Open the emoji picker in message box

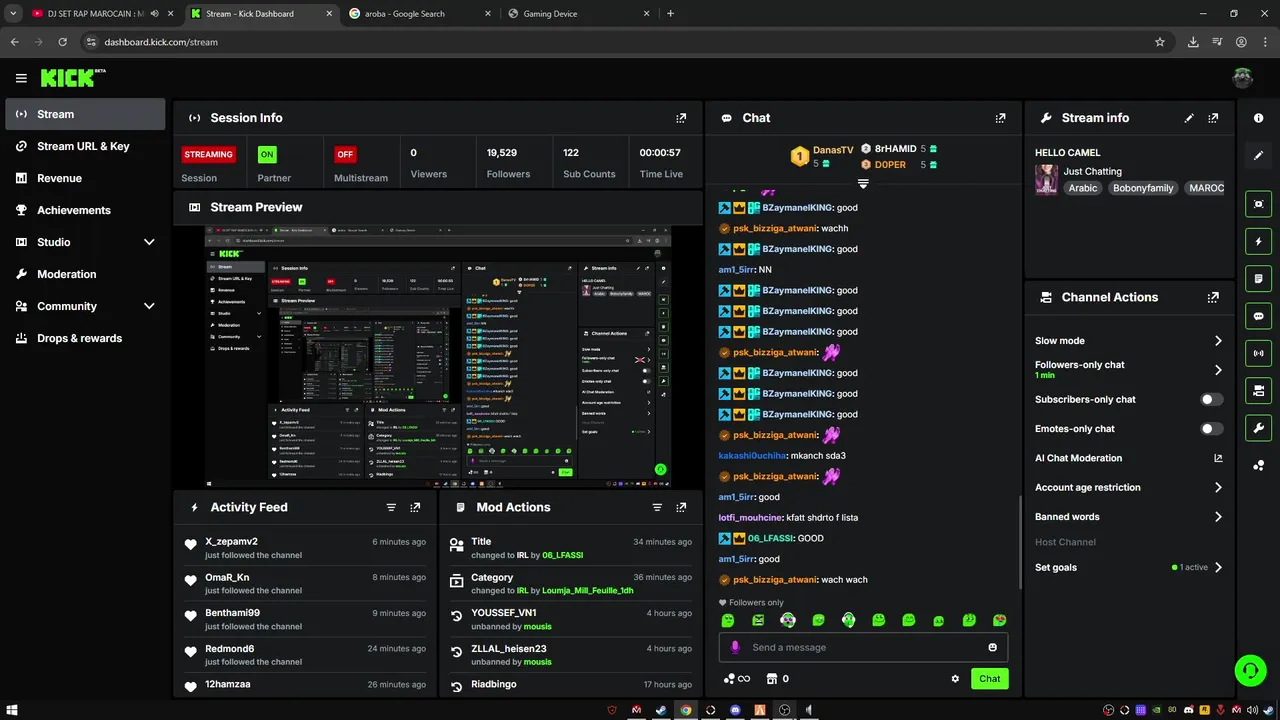click(x=993, y=647)
